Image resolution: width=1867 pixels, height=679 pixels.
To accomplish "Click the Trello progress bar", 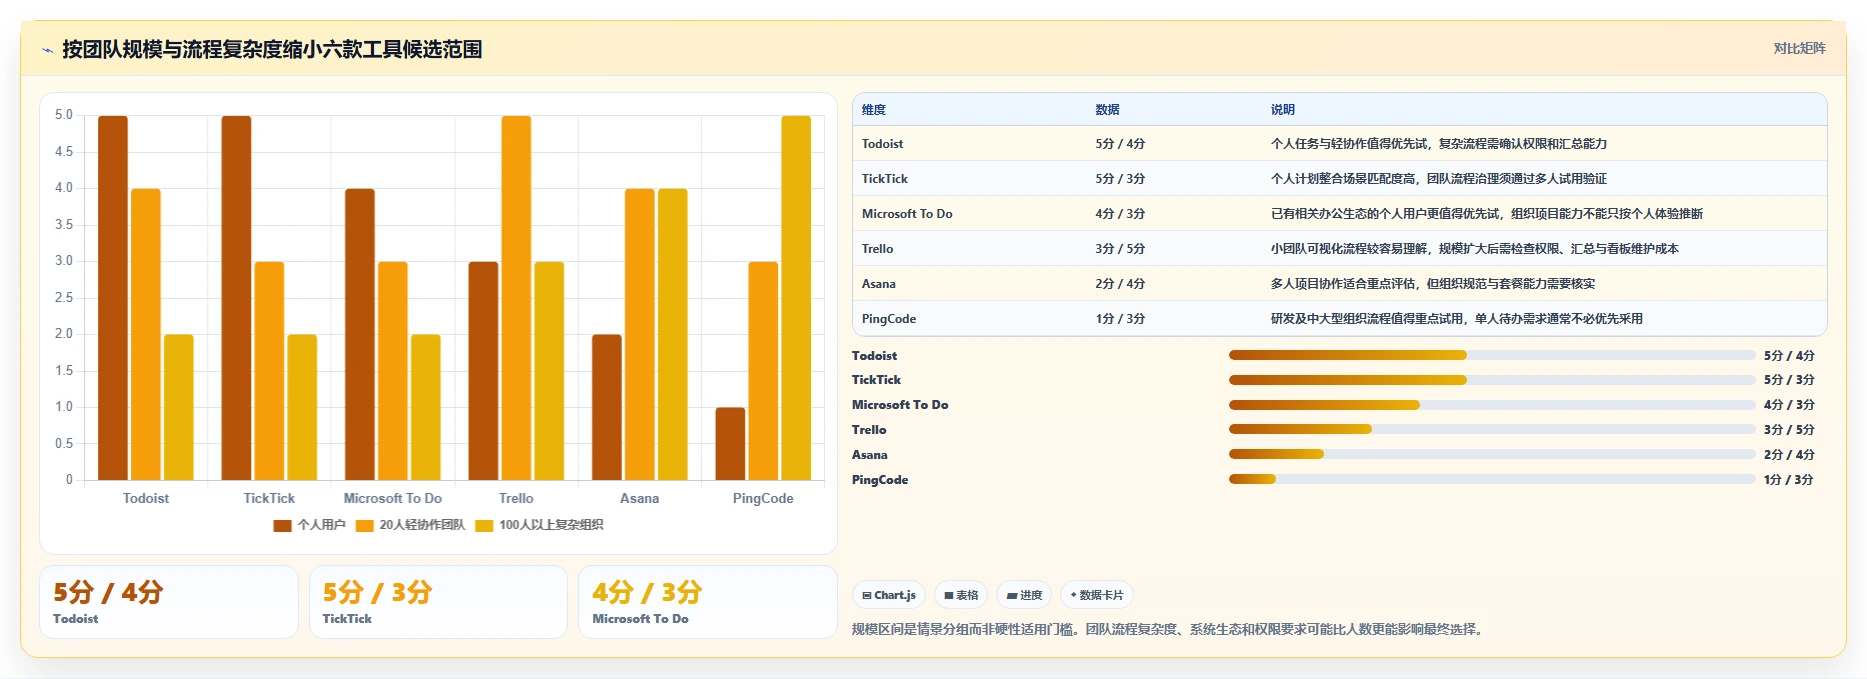I will click(x=1492, y=429).
